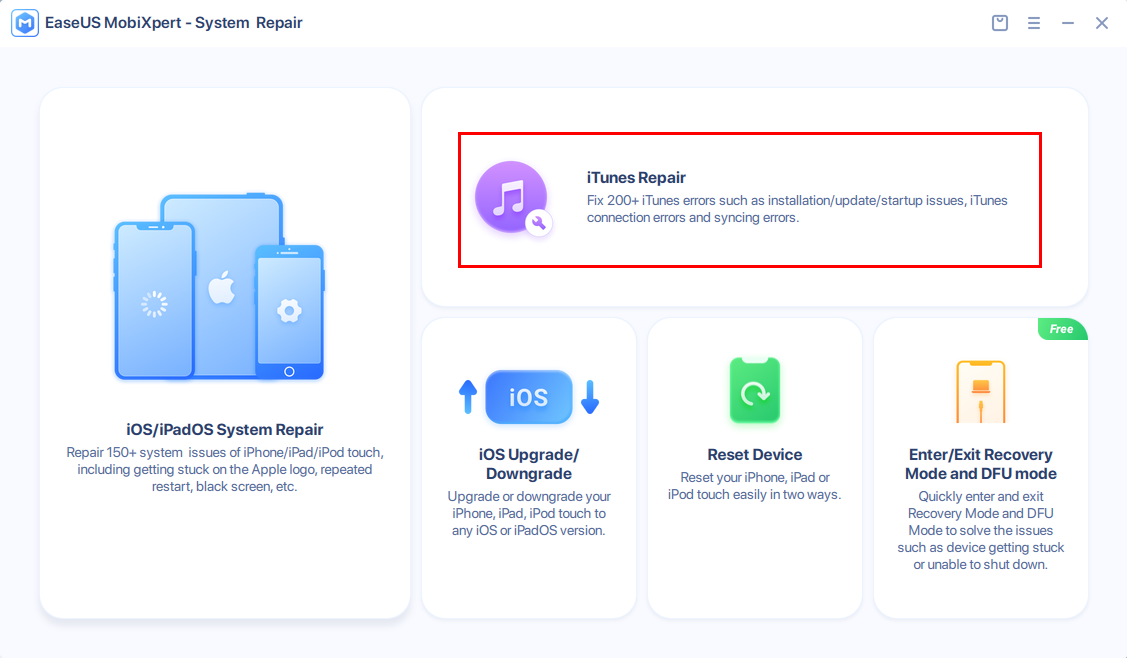The width and height of the screenshot is (1127, 658).
Task: Open iOS Upgrade/Downgrade title
Action: tap(528, 464)
